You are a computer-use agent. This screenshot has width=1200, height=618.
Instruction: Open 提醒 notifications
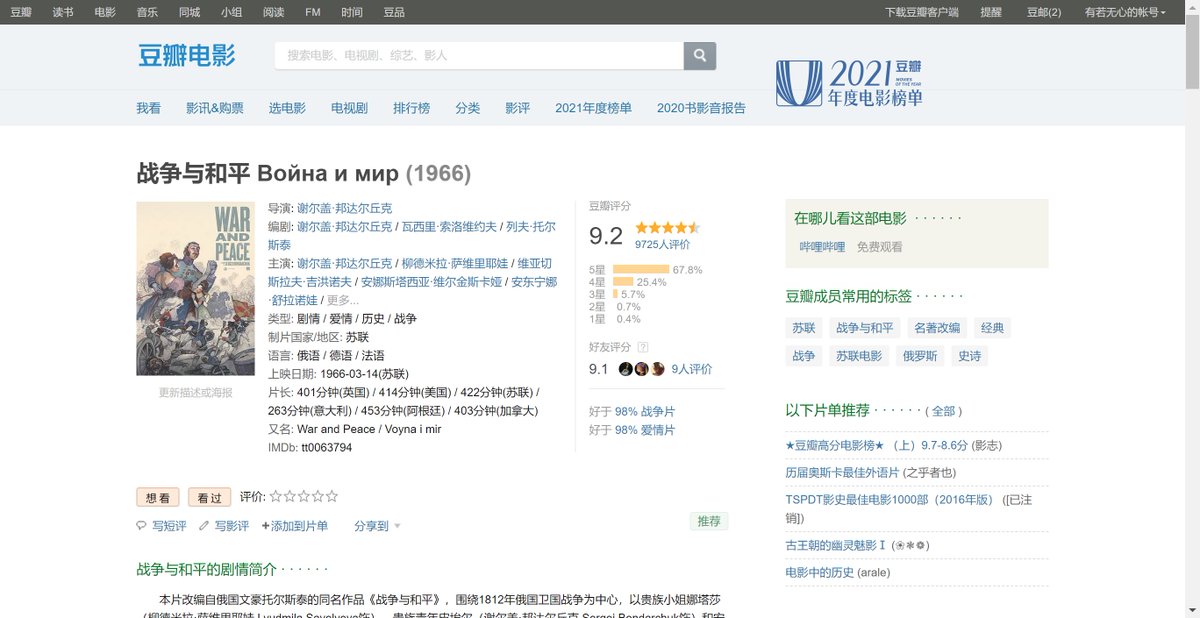pyautogui.click(x=991, y=12)
